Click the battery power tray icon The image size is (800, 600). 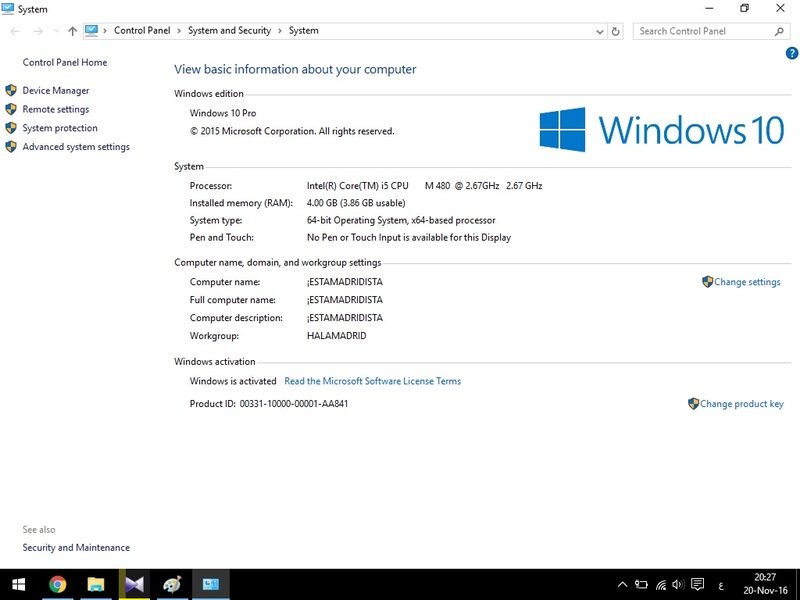point(641,585)
